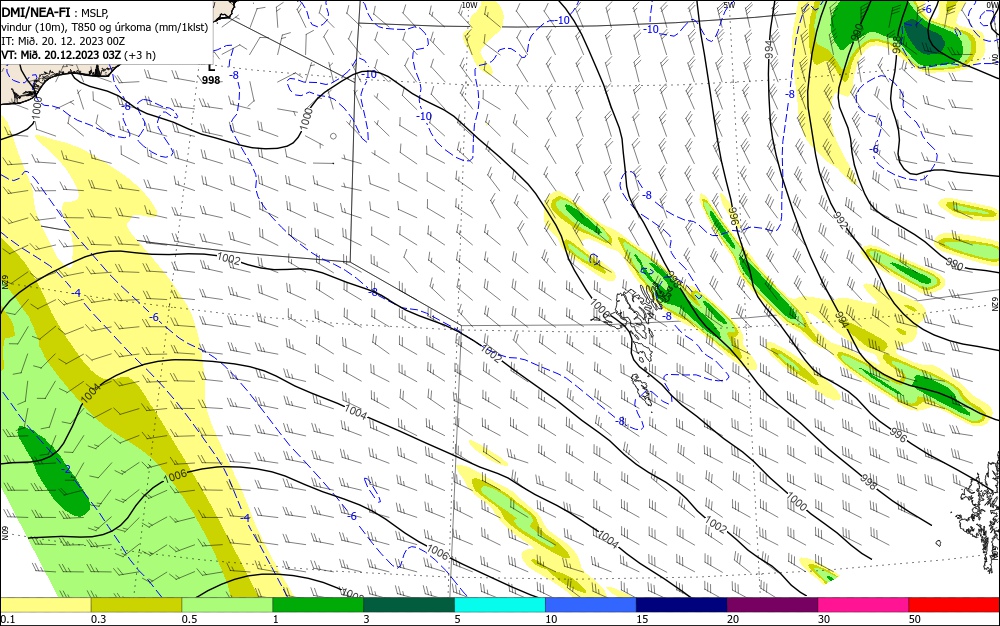Select the navy 15–20 legend swatch
This screenshot has width=1000, height=626.
(682, 605)
